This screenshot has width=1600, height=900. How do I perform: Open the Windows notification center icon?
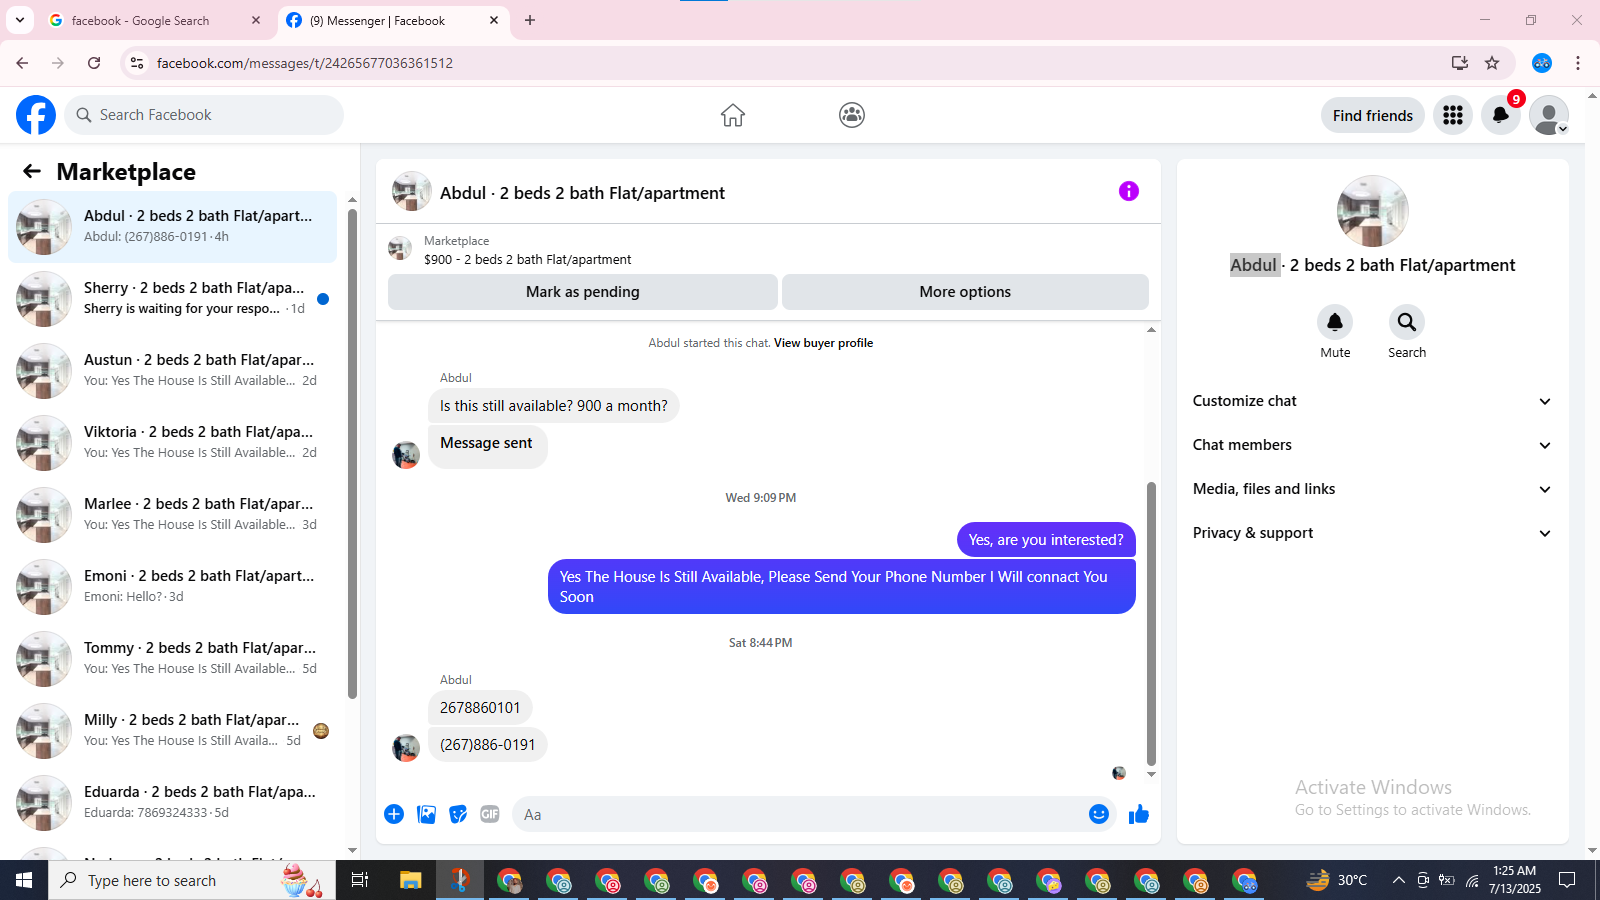(1568, 880)
